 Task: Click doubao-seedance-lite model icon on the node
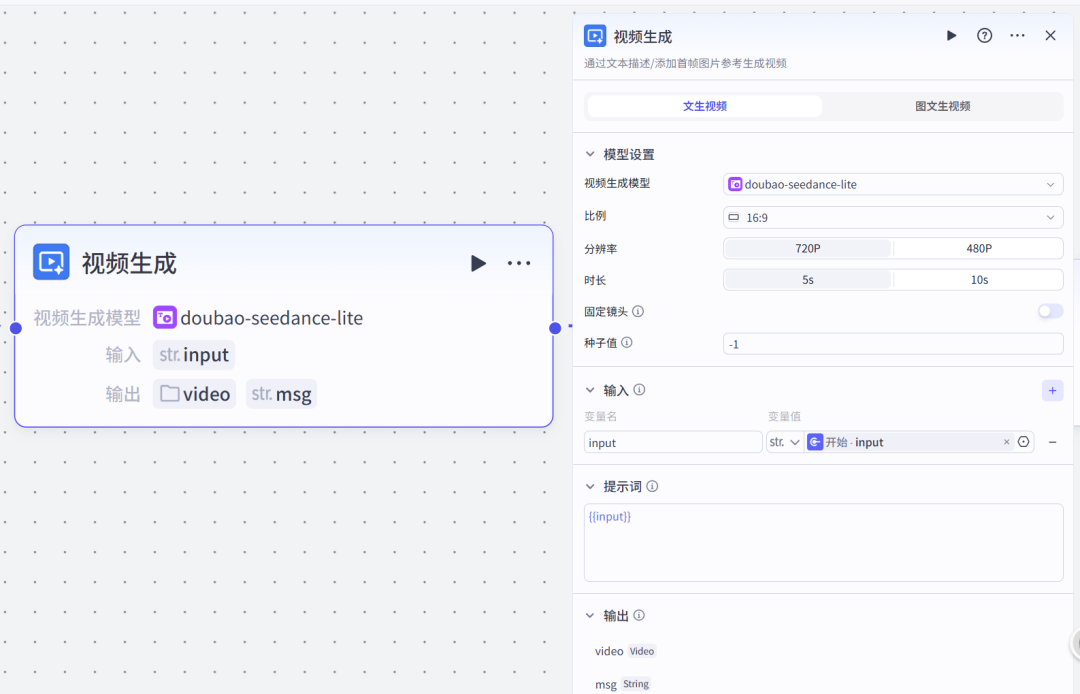(x=165, y=317)
